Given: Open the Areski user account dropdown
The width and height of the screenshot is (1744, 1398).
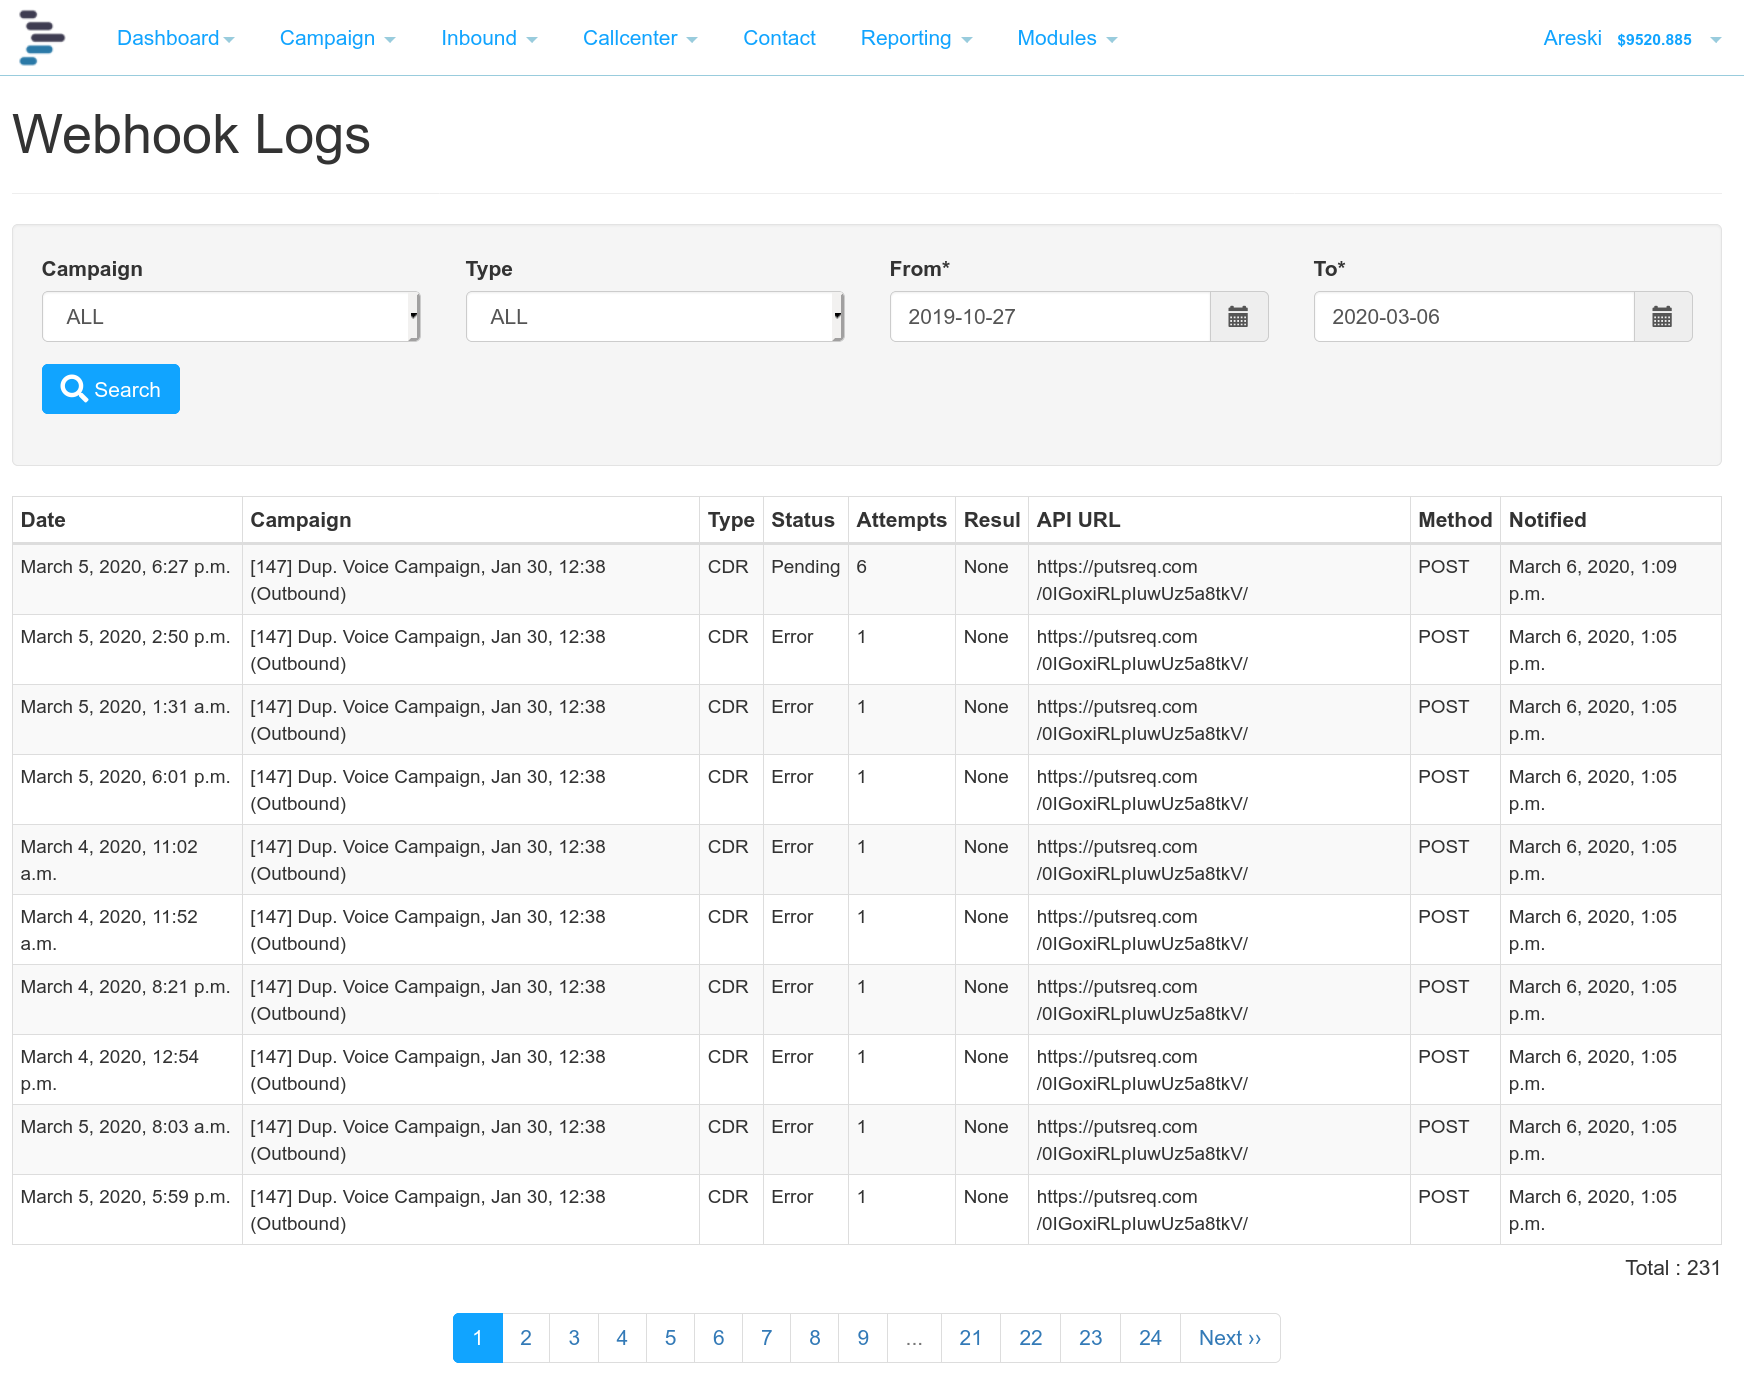Looking at the screenshot, I should [x=1632, y=38].
